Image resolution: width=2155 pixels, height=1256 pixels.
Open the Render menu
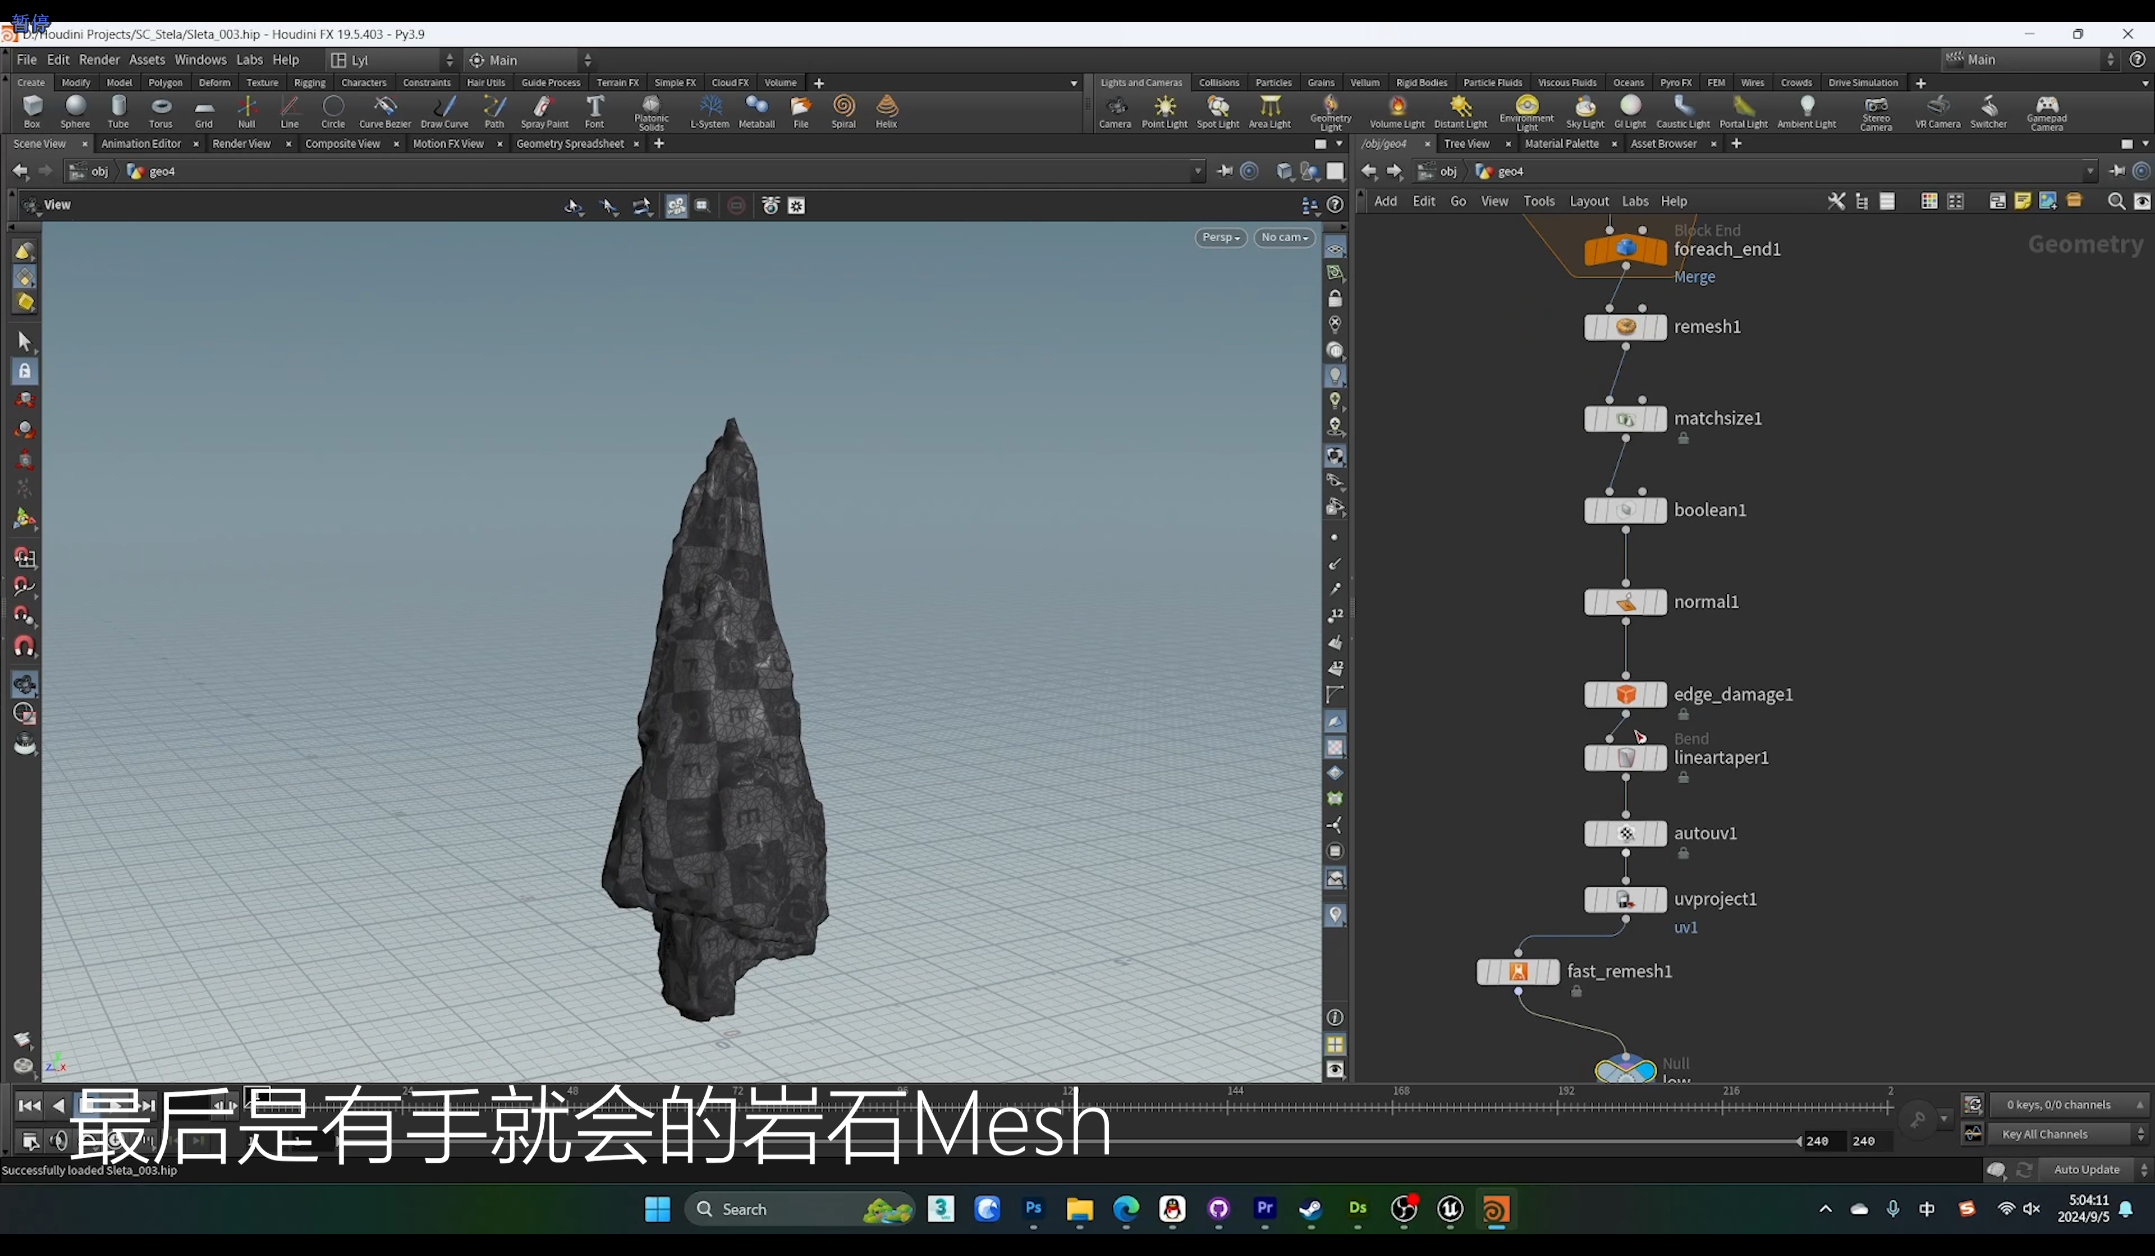tap(99, 60)
